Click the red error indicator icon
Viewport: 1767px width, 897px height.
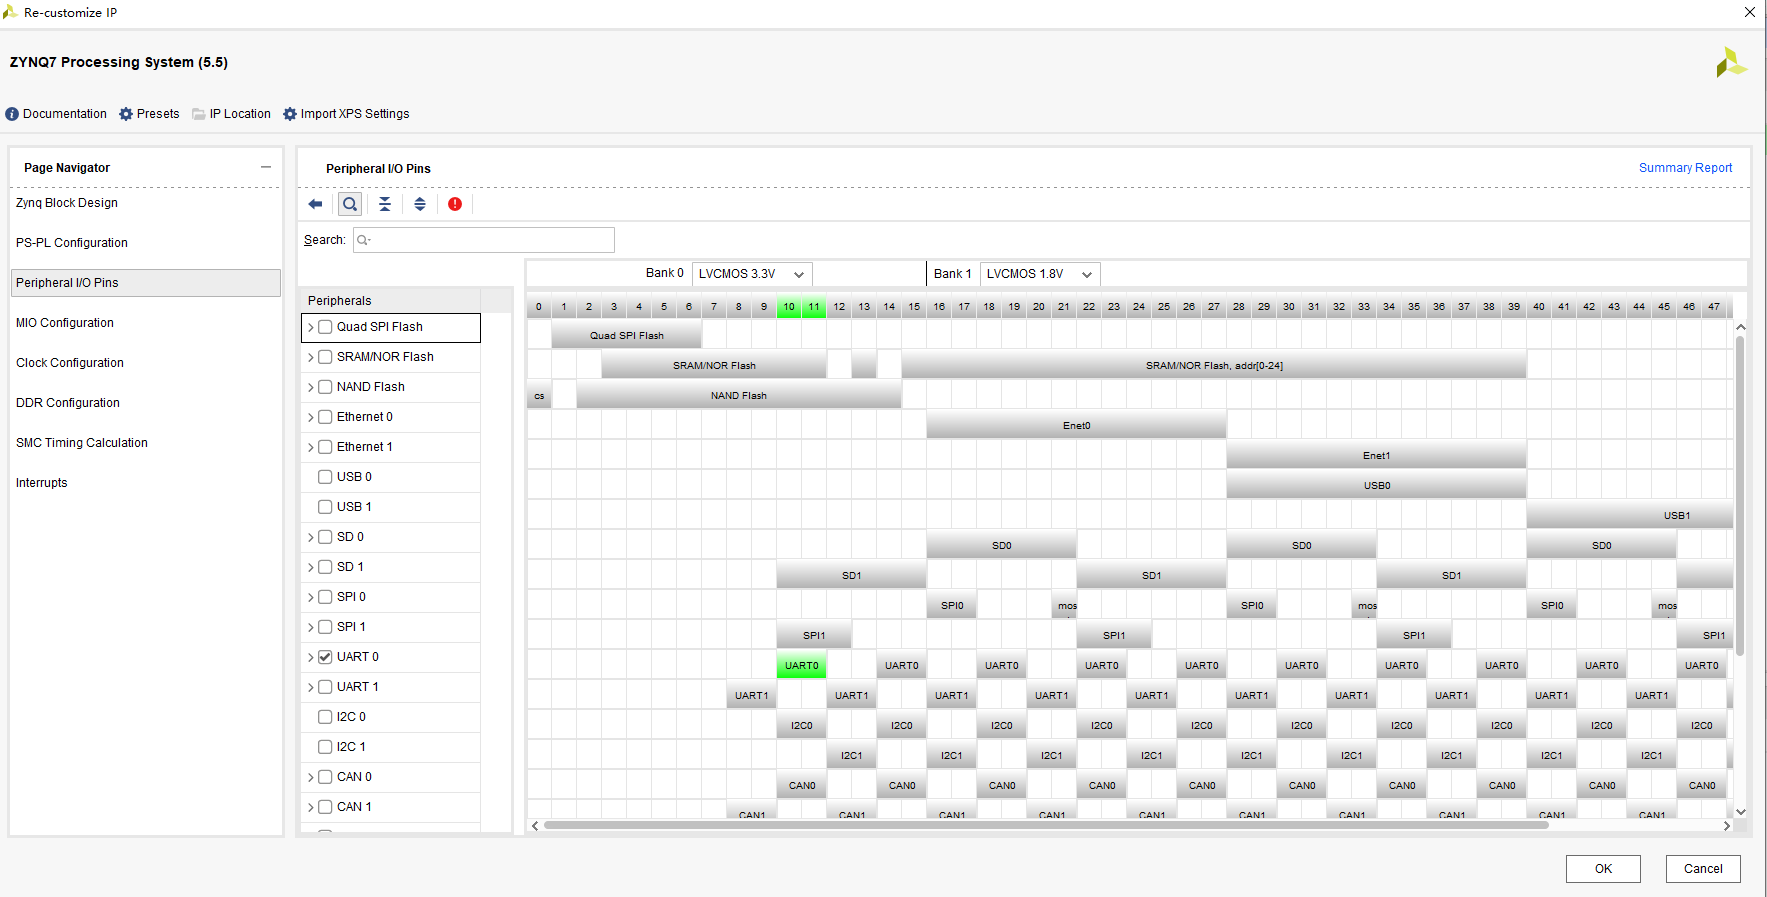[455, 204]
